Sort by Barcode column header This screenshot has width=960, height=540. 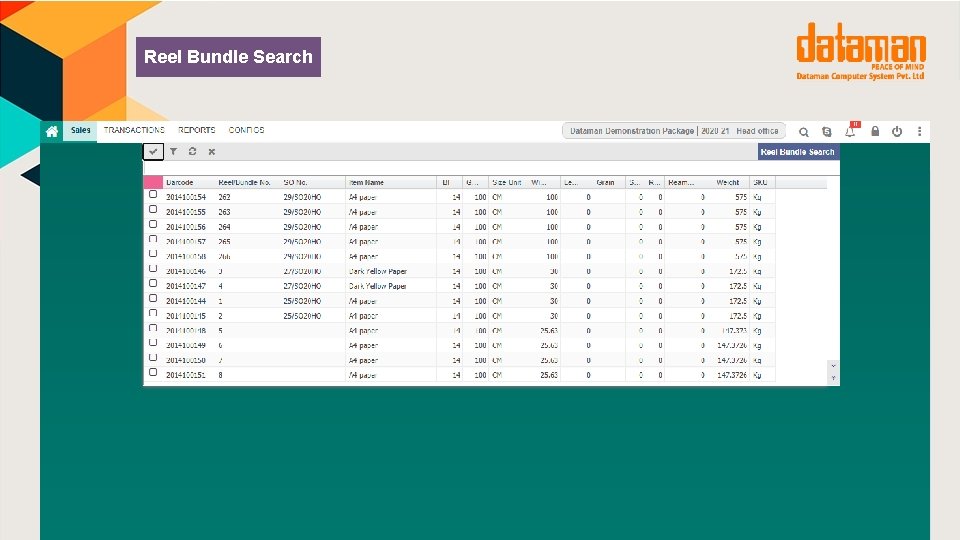[x=180, y=182]
